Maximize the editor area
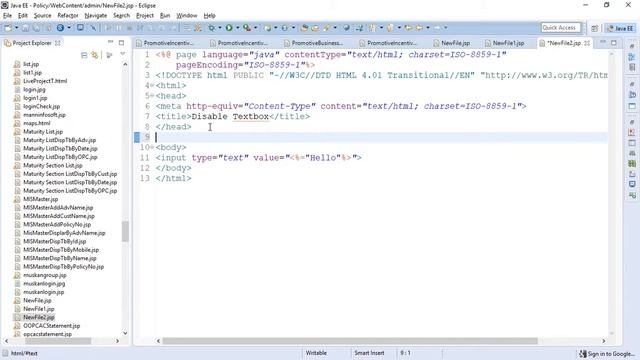 click(x=614, y=42)
